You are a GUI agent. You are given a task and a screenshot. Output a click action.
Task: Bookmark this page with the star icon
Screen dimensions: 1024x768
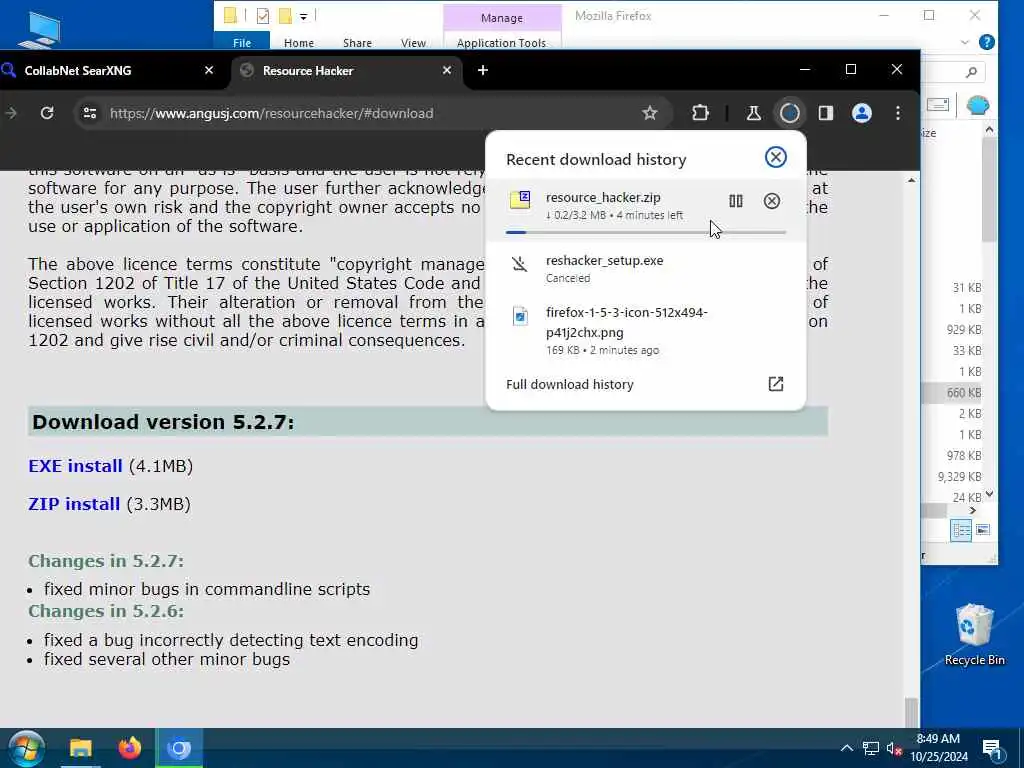coord(649,114)
